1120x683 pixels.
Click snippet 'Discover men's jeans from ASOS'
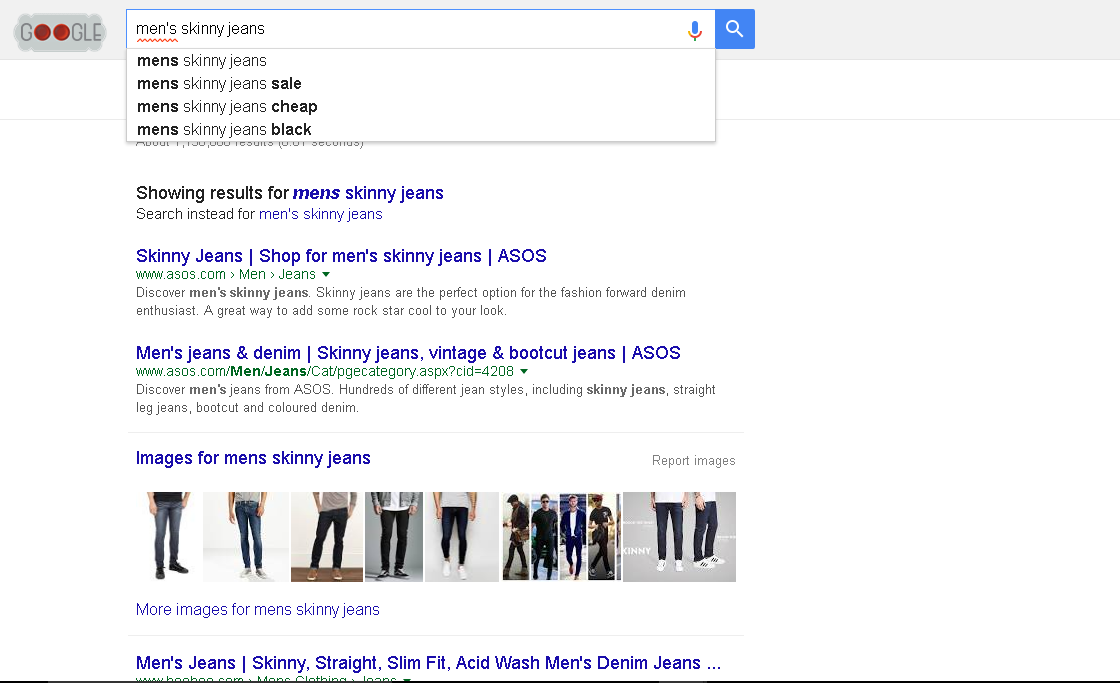[x=426, y=399]
